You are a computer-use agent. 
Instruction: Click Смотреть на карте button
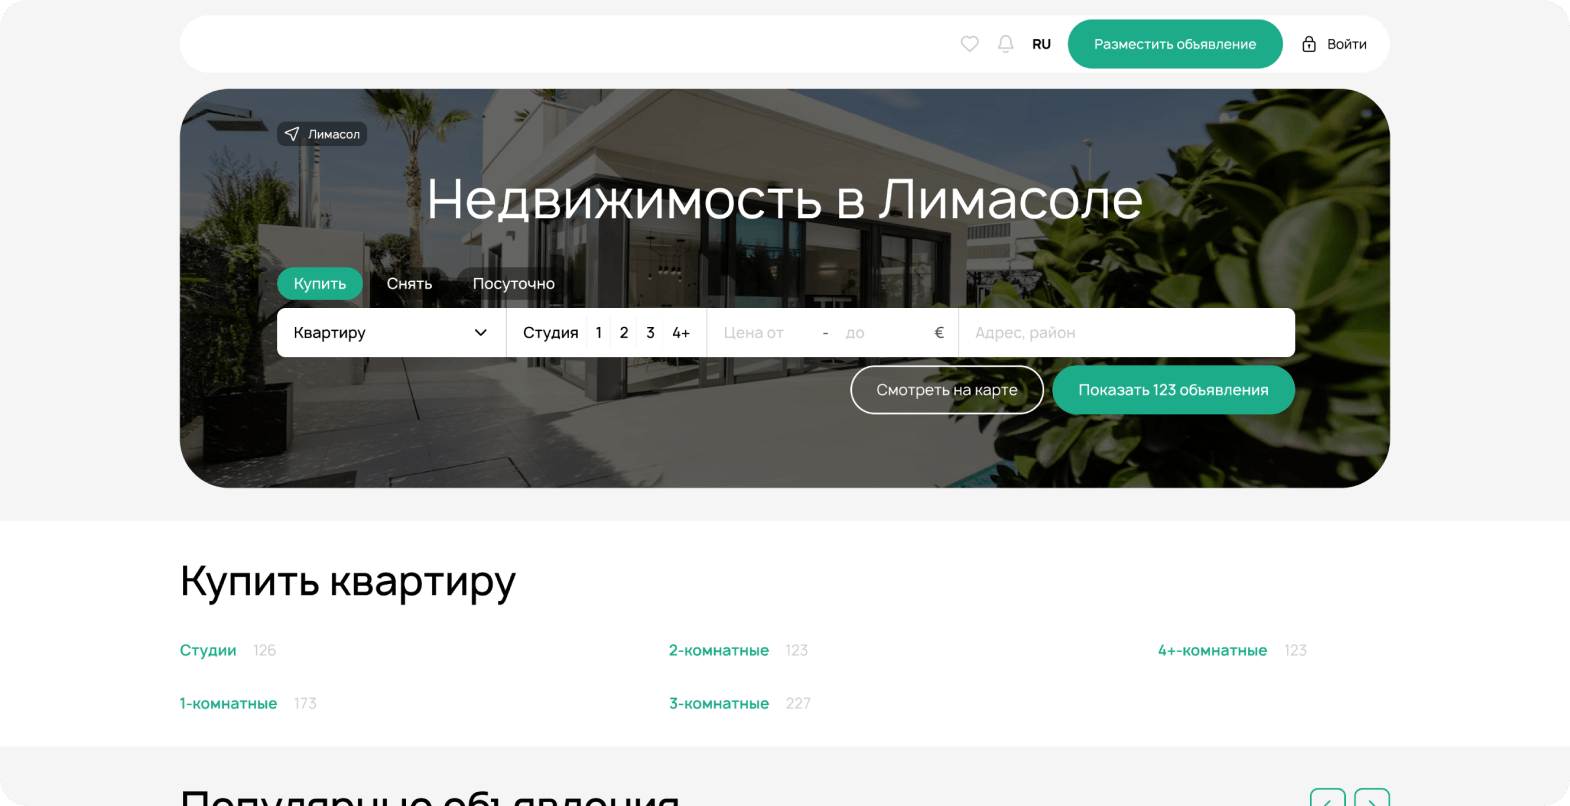pos(947,390)
